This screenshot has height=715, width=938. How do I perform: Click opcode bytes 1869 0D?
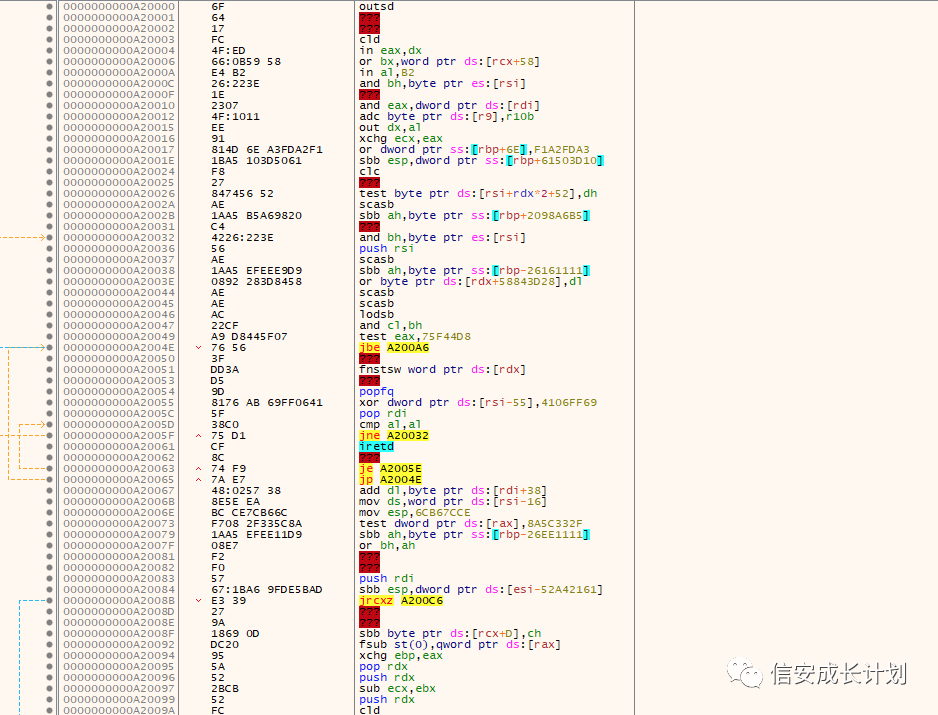(235, 634)
